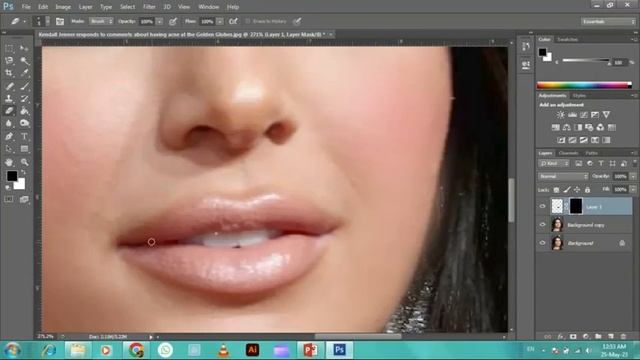Open the layer Kind filter dropdown
640x360 pixels.
(x=554, y=164)
